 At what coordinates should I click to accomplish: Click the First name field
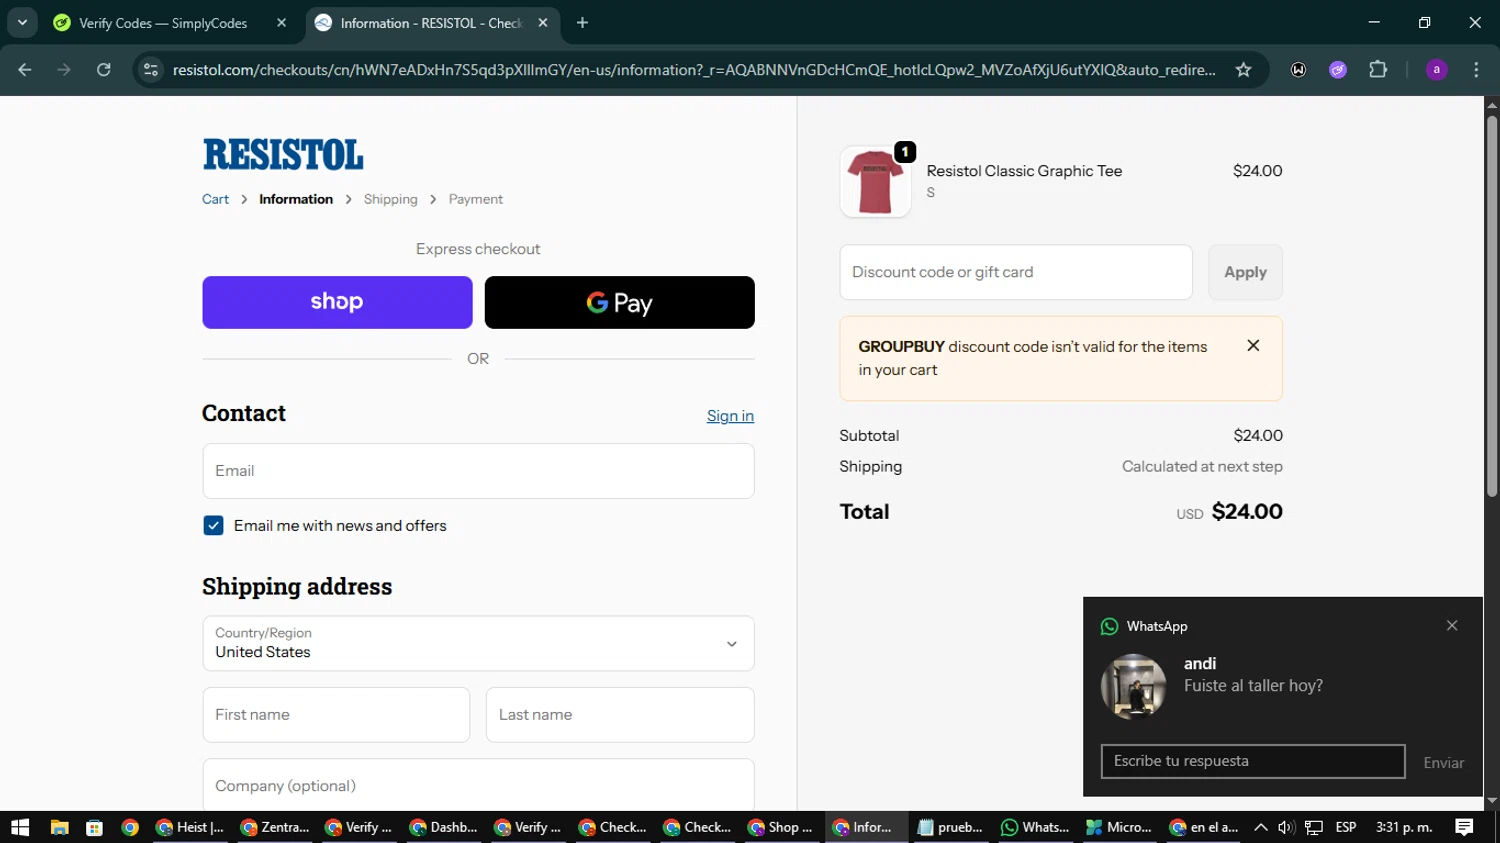[336, 715]
